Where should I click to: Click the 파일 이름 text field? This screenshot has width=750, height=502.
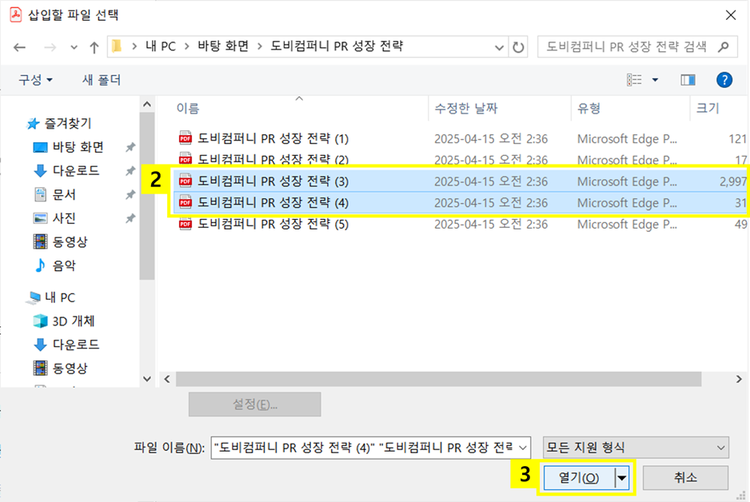(x=364, y=447)
